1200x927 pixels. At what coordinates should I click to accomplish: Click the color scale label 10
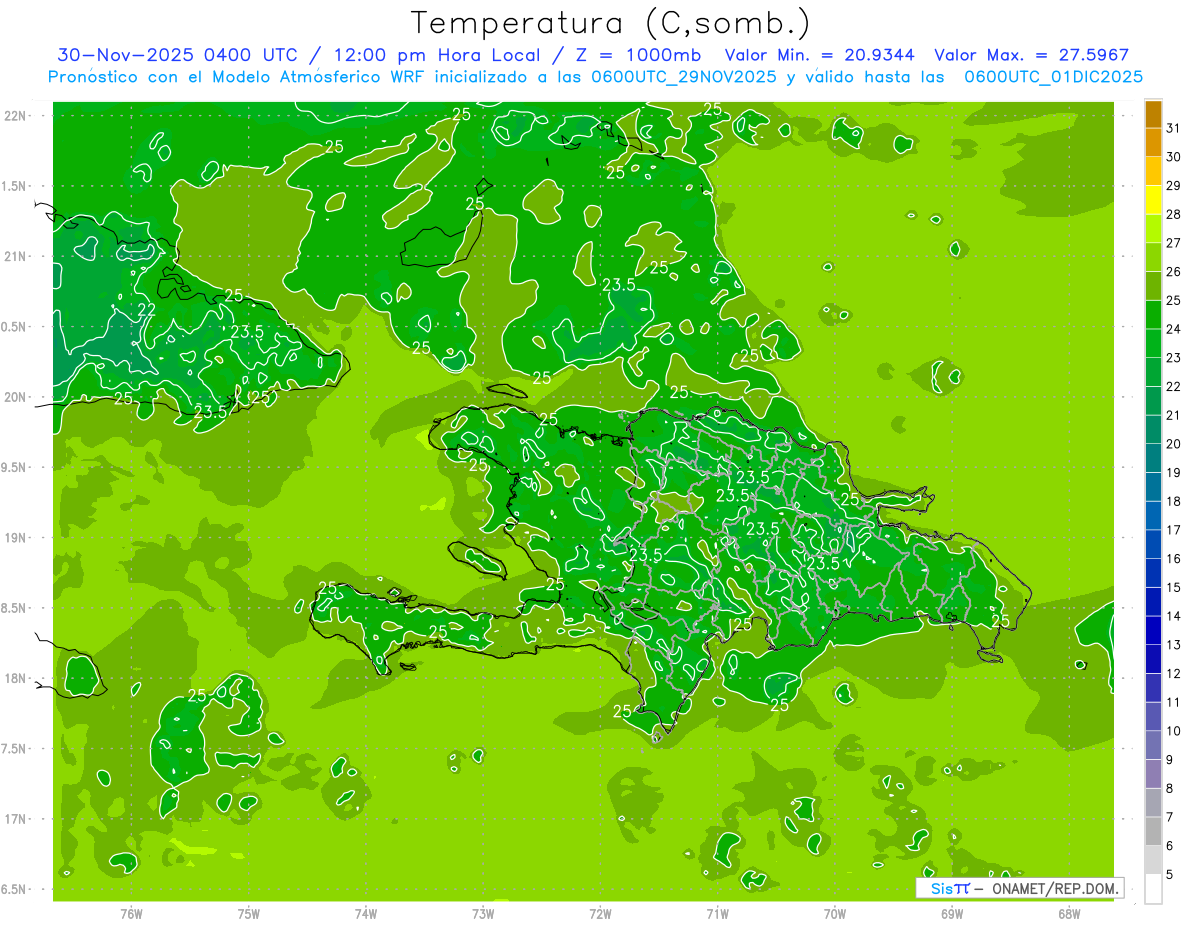(x=1174, y=731)
